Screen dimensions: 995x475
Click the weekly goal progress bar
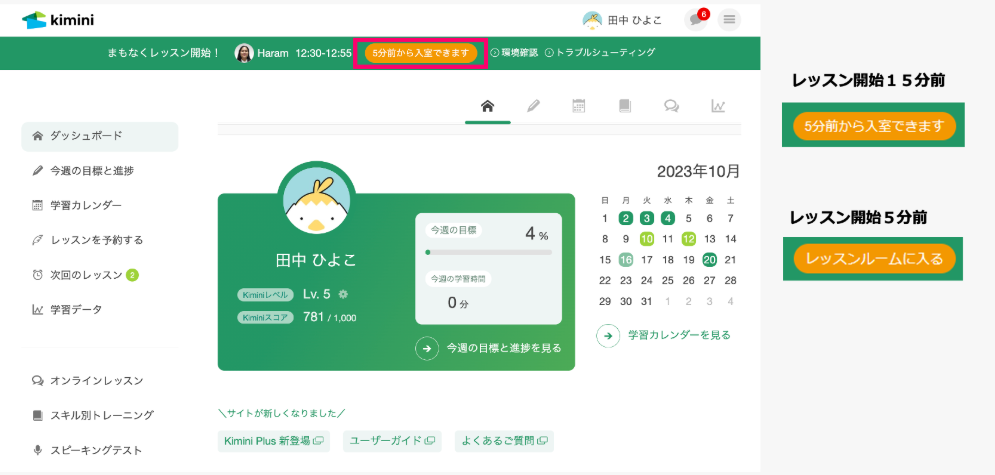(488, 253)
